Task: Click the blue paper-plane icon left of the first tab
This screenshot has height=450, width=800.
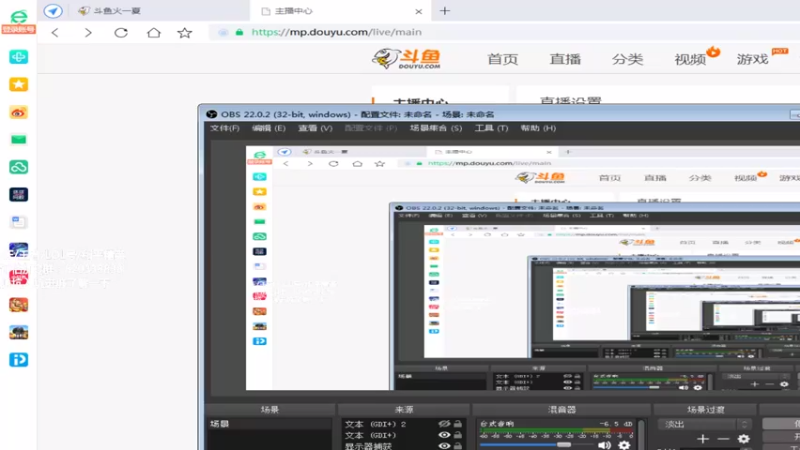Action: coord(53,11)
